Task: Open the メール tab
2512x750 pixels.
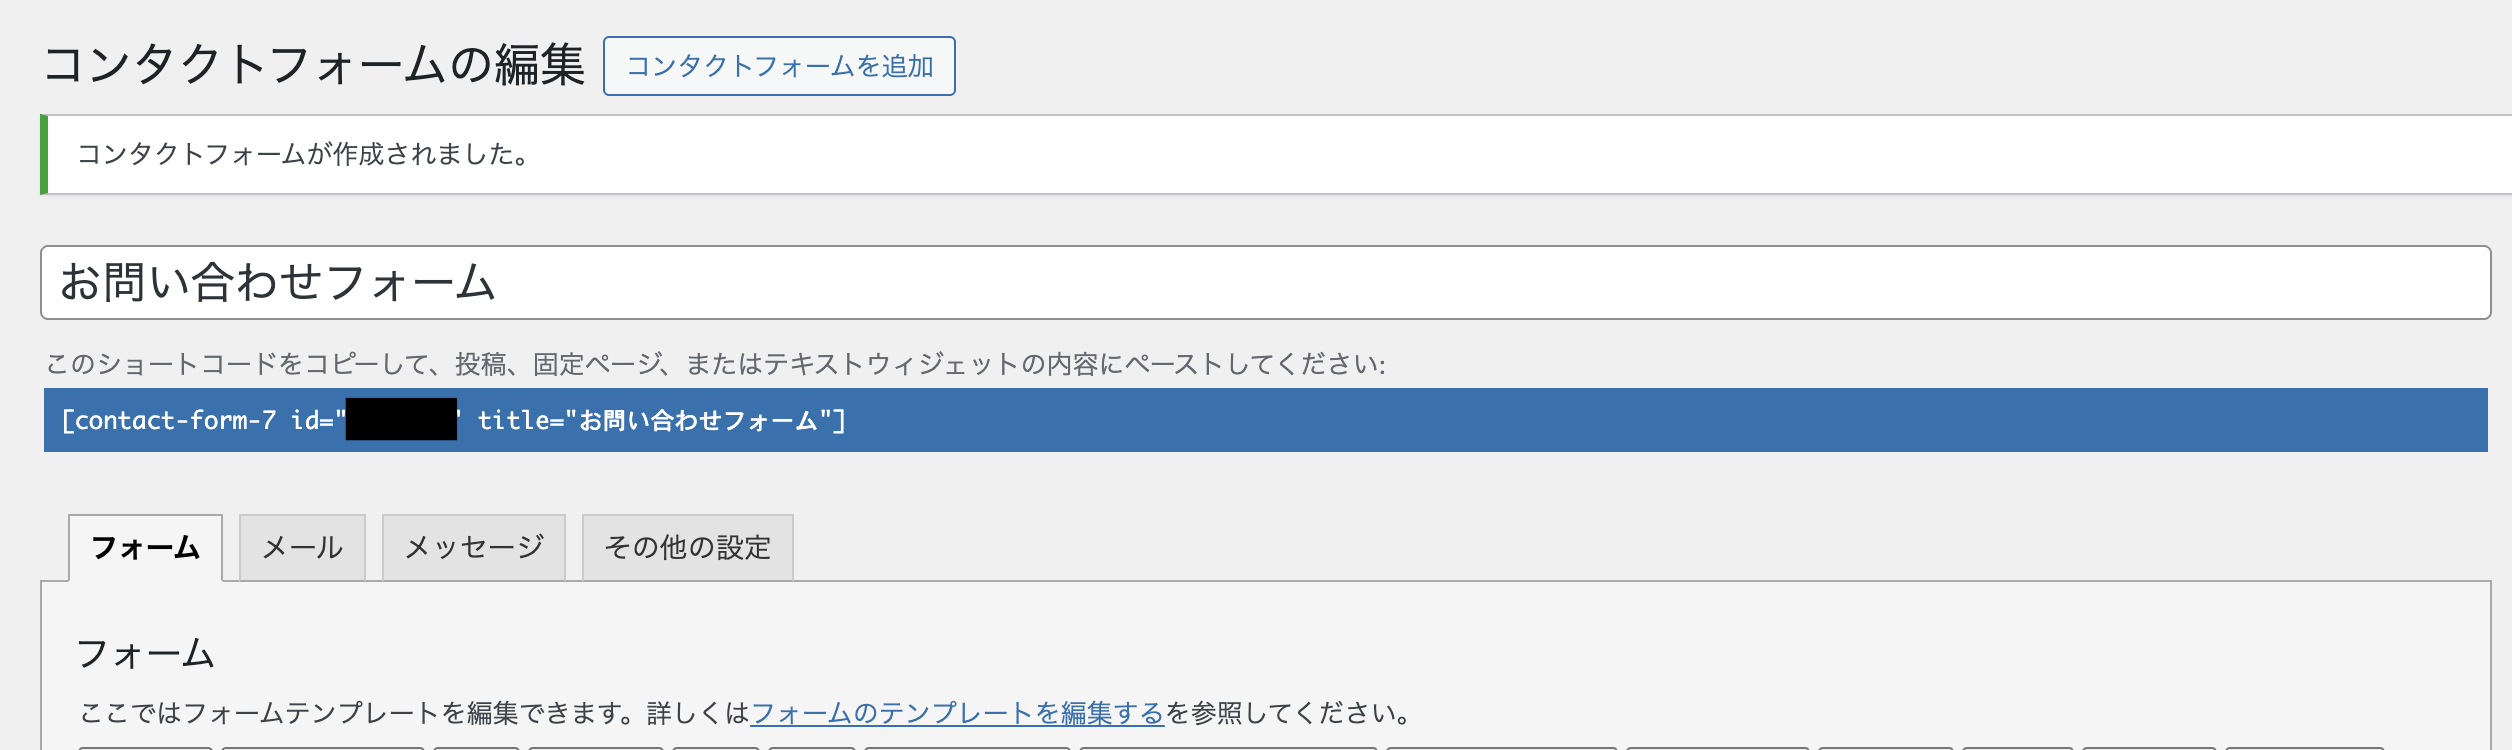Action: [x=302, y=547]
